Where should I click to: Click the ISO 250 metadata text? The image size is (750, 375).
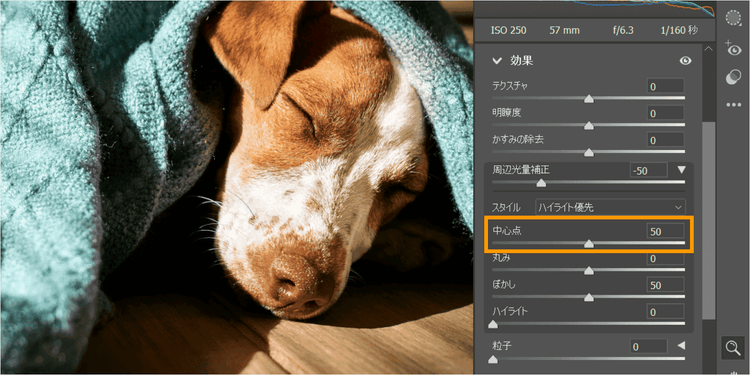(508, 31)
